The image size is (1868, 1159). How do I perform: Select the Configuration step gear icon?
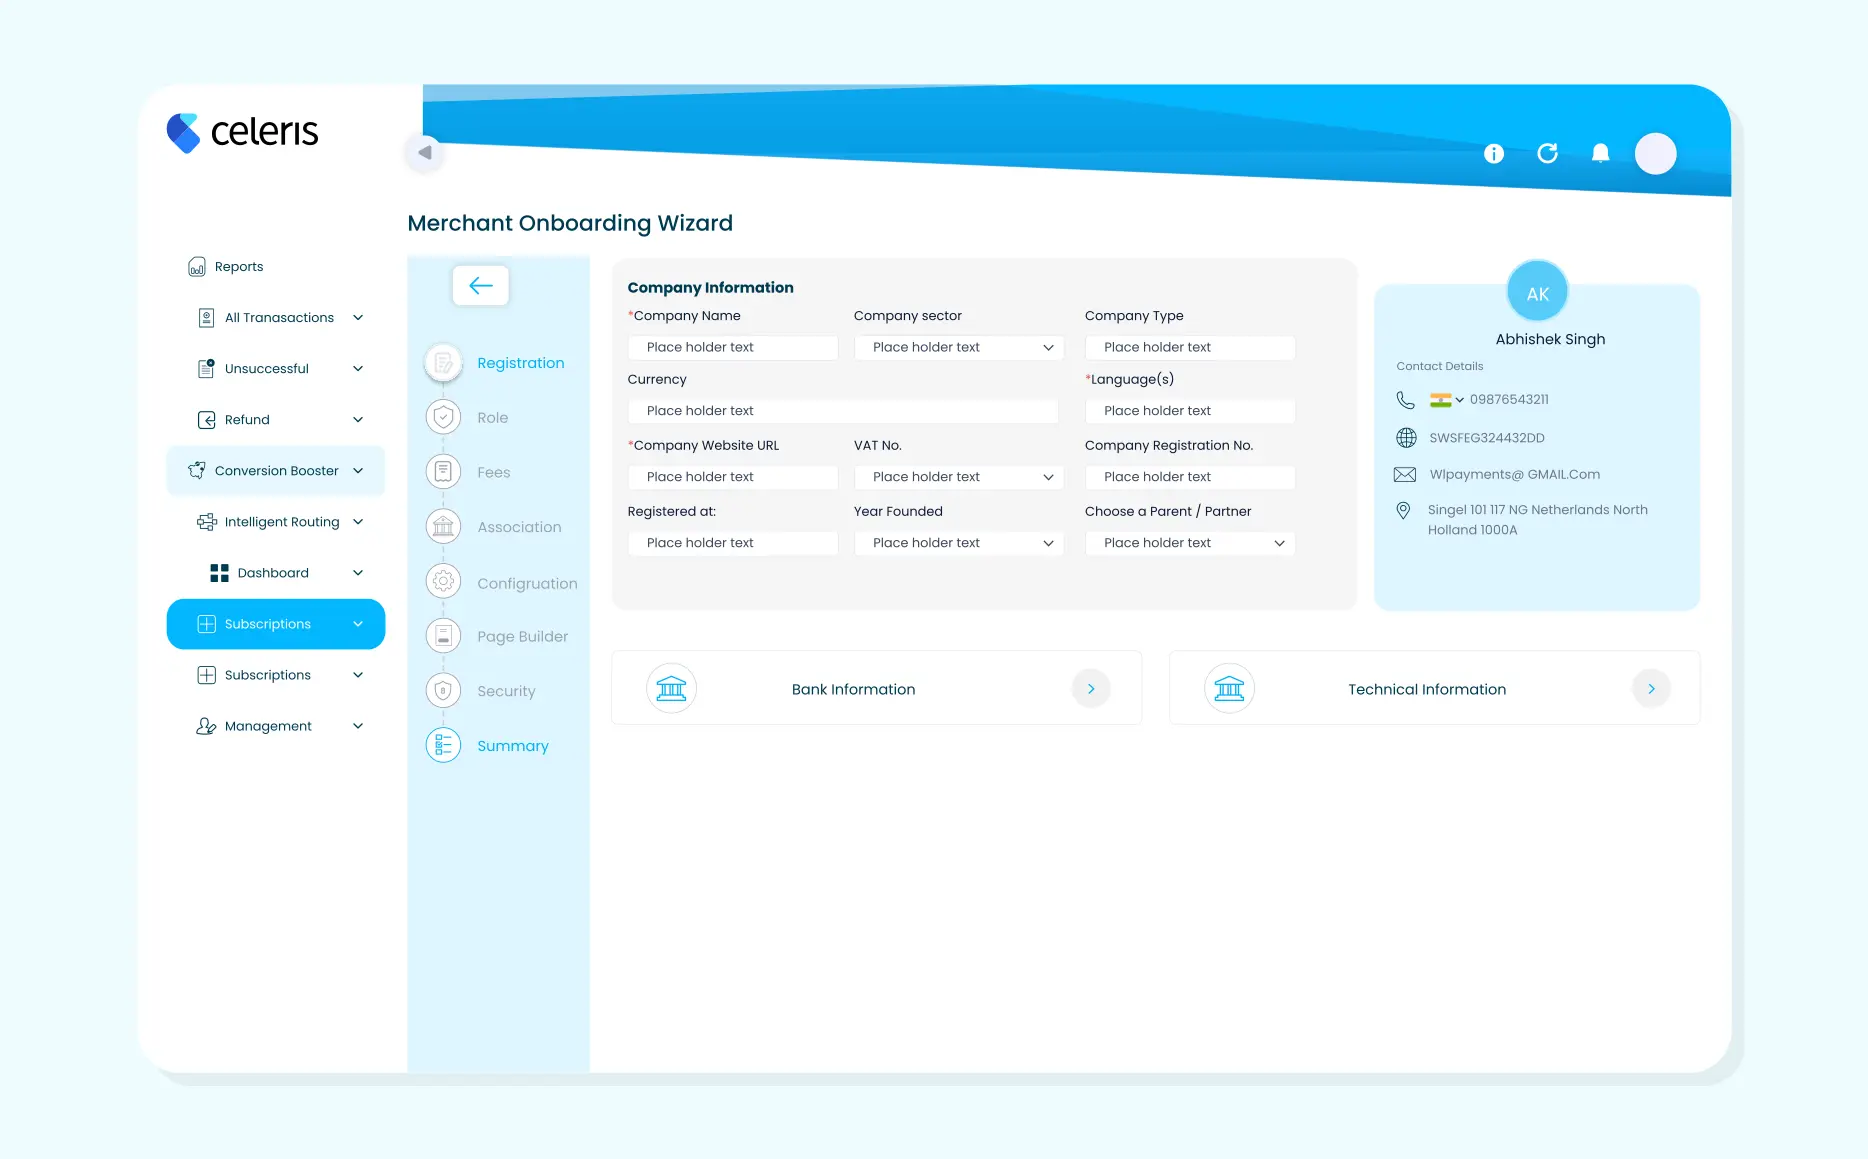click(443, 582)
